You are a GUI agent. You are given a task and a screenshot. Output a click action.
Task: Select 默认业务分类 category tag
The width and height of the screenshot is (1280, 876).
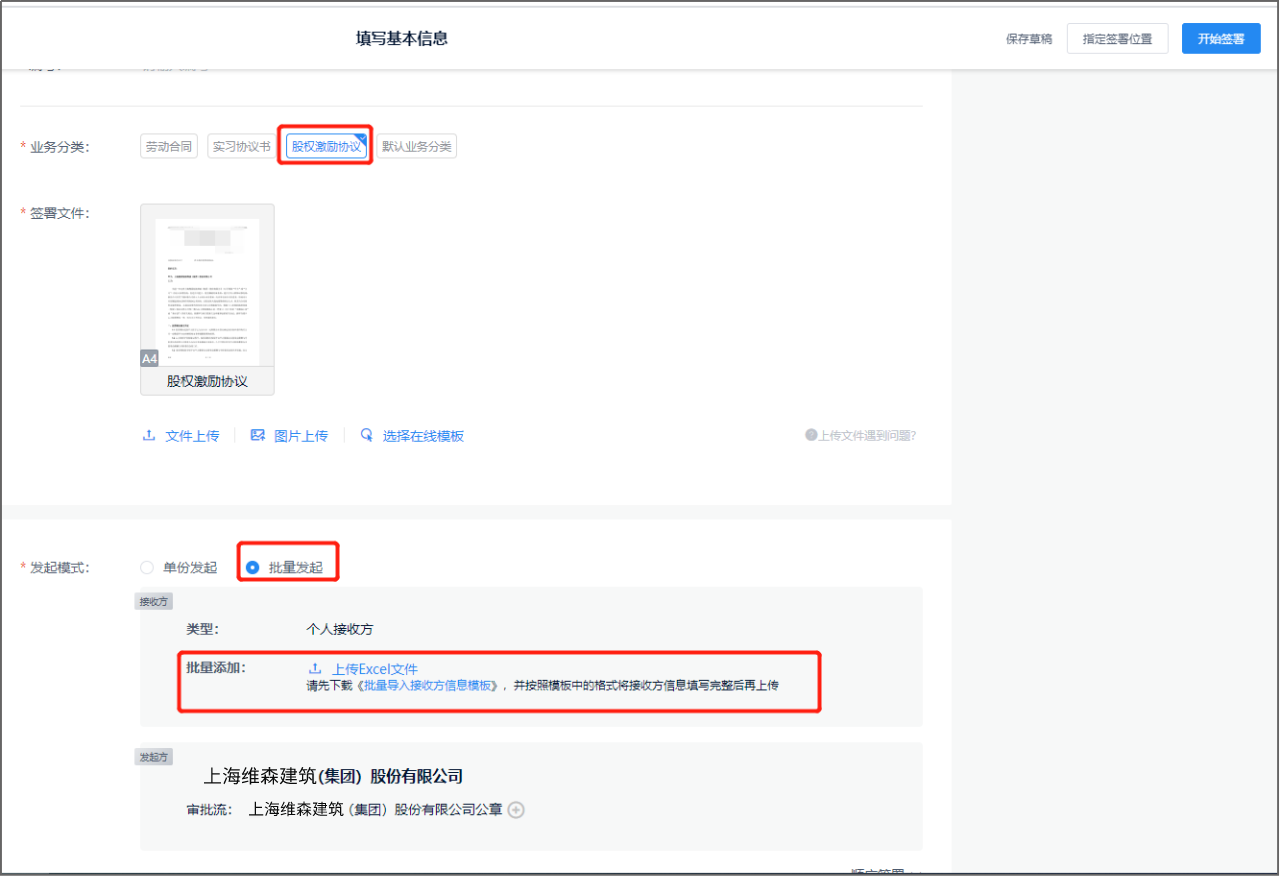pyautogui.click(x=416, y=146)
